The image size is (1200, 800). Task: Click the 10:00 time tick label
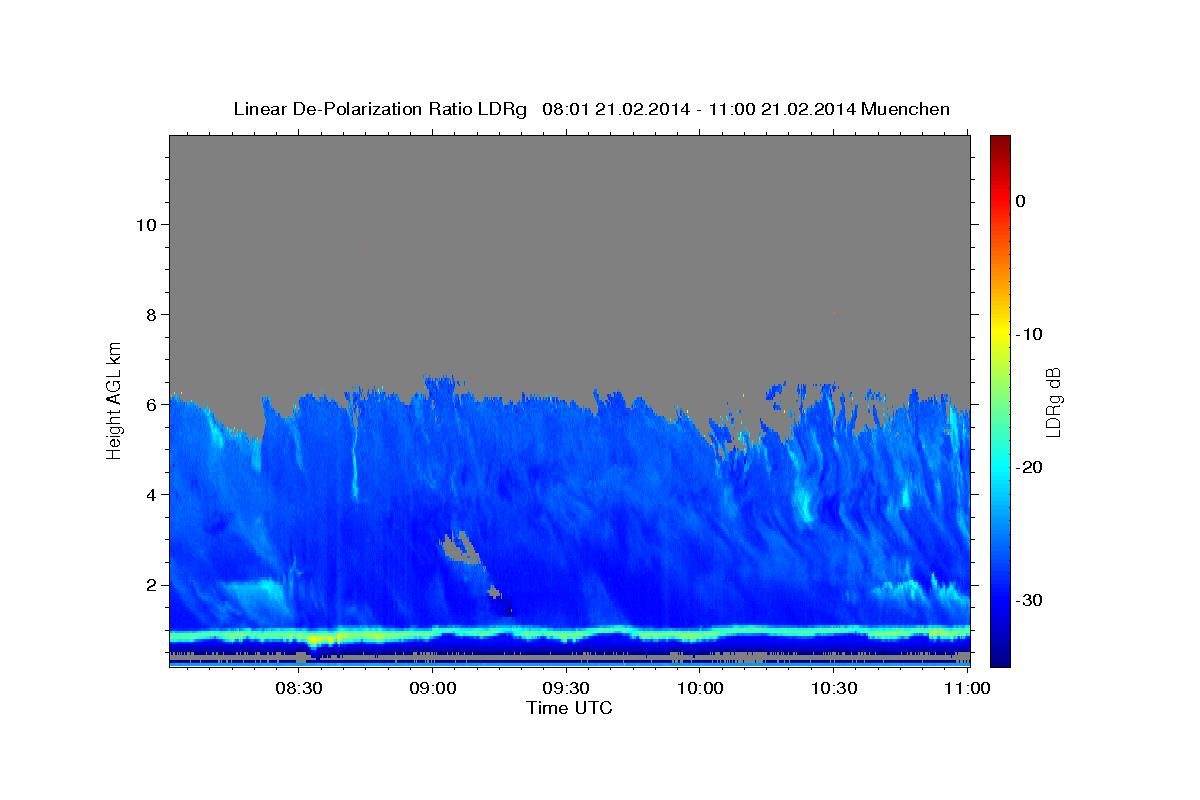tap(700, 688)
